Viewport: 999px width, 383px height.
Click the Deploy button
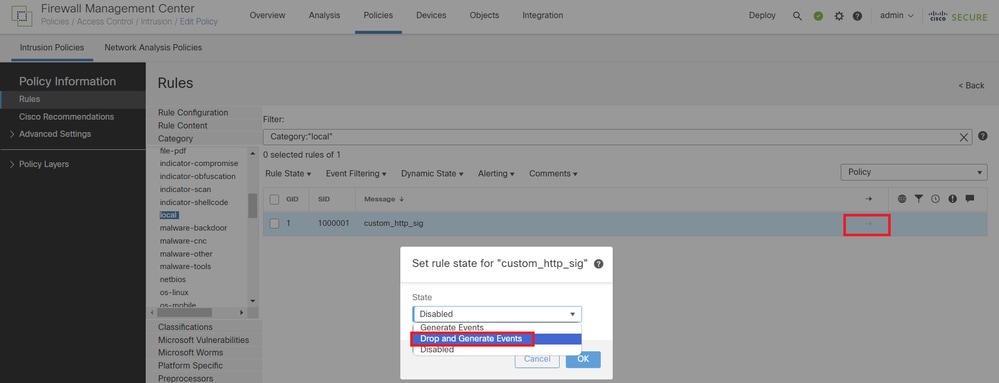coord(762,15)
